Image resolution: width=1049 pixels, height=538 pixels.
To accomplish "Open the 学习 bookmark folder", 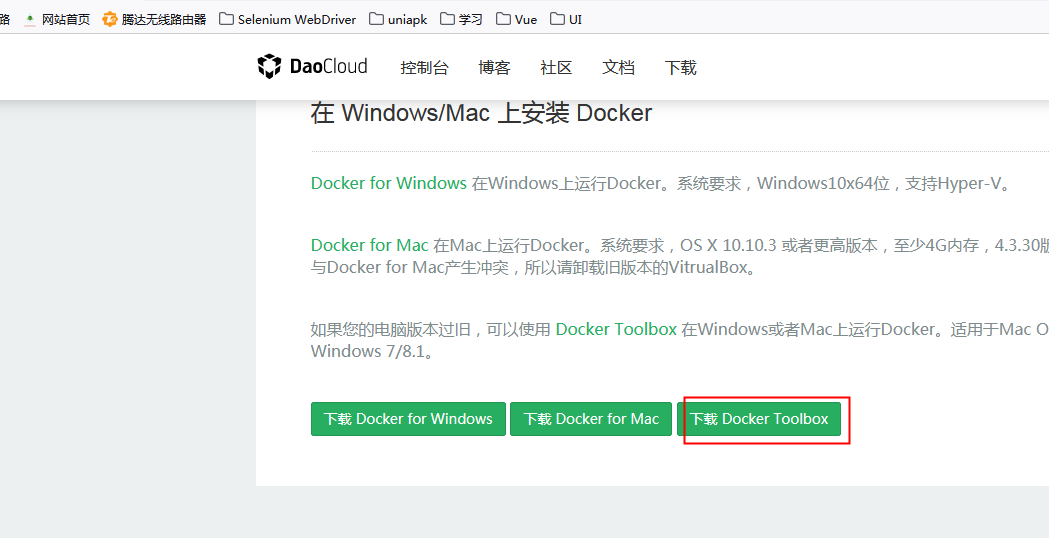I will tap(462, 19).
